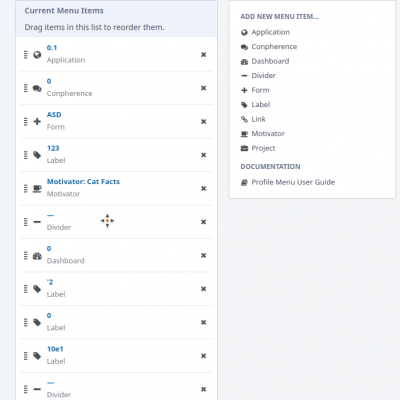Image resolution: width=400 pixels, height=400 pixels.
Task: Remove the 0.1 Application menu item
Action: click(x=203, y=55)
